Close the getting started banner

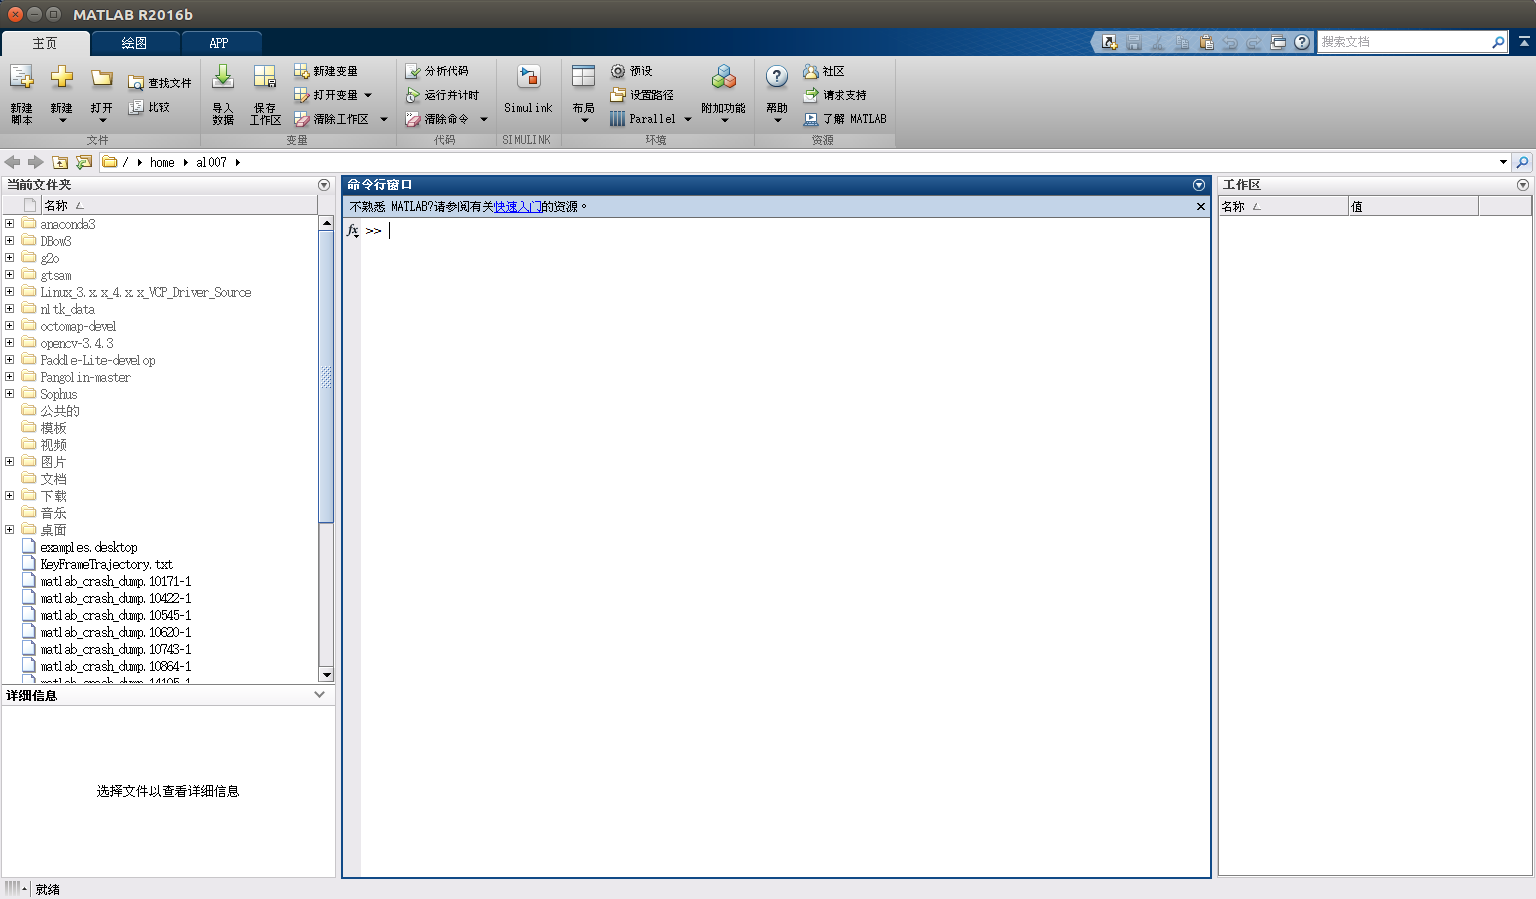[x=1201, y=206]
